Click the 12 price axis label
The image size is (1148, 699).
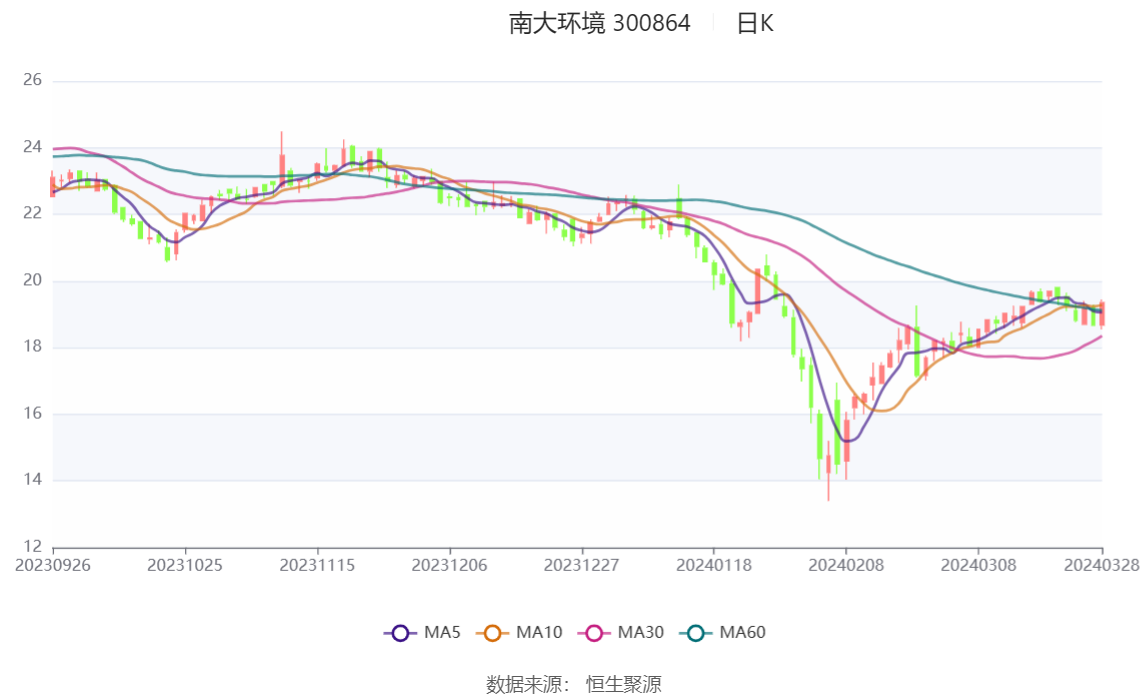[x=32, y=547]
